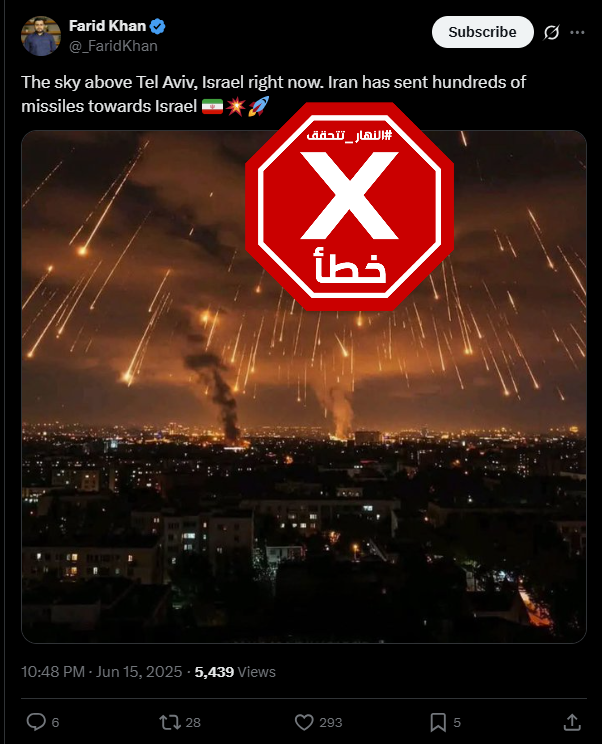Click Farid Khan's profile avatar
The image size is (602, 744).
pyautogui.click(x=41, y=36)
